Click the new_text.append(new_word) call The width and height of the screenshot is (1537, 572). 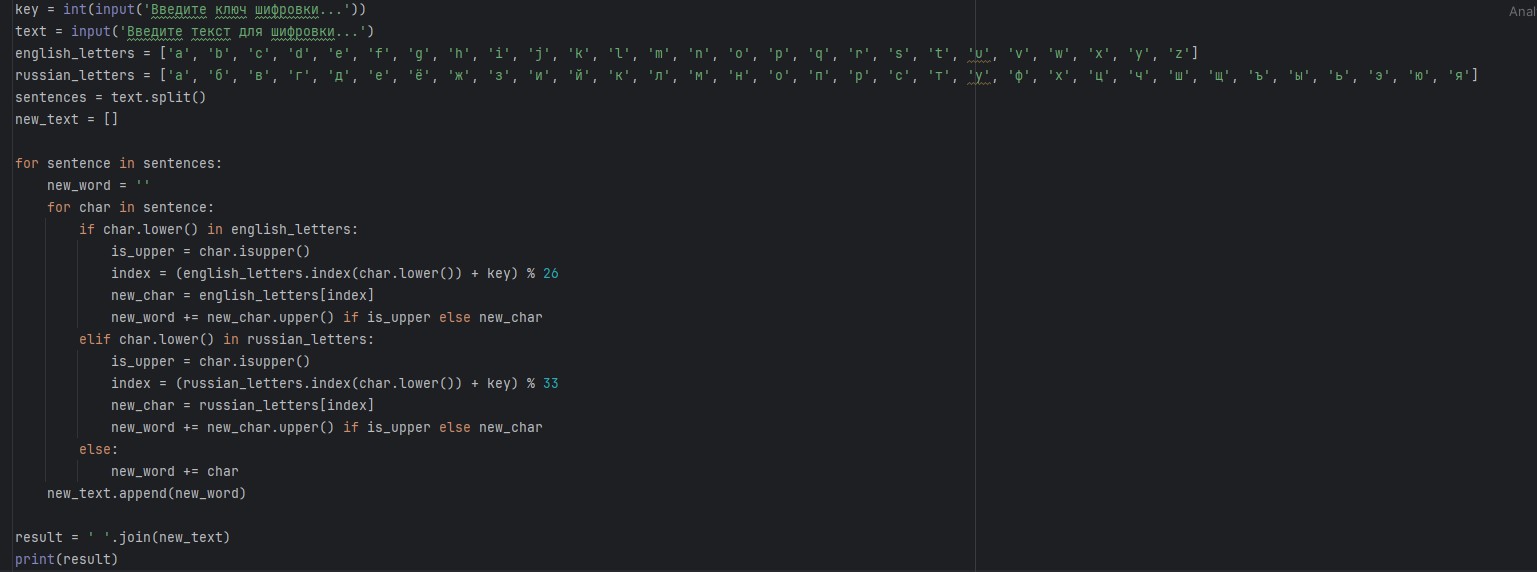pos(146,493)
